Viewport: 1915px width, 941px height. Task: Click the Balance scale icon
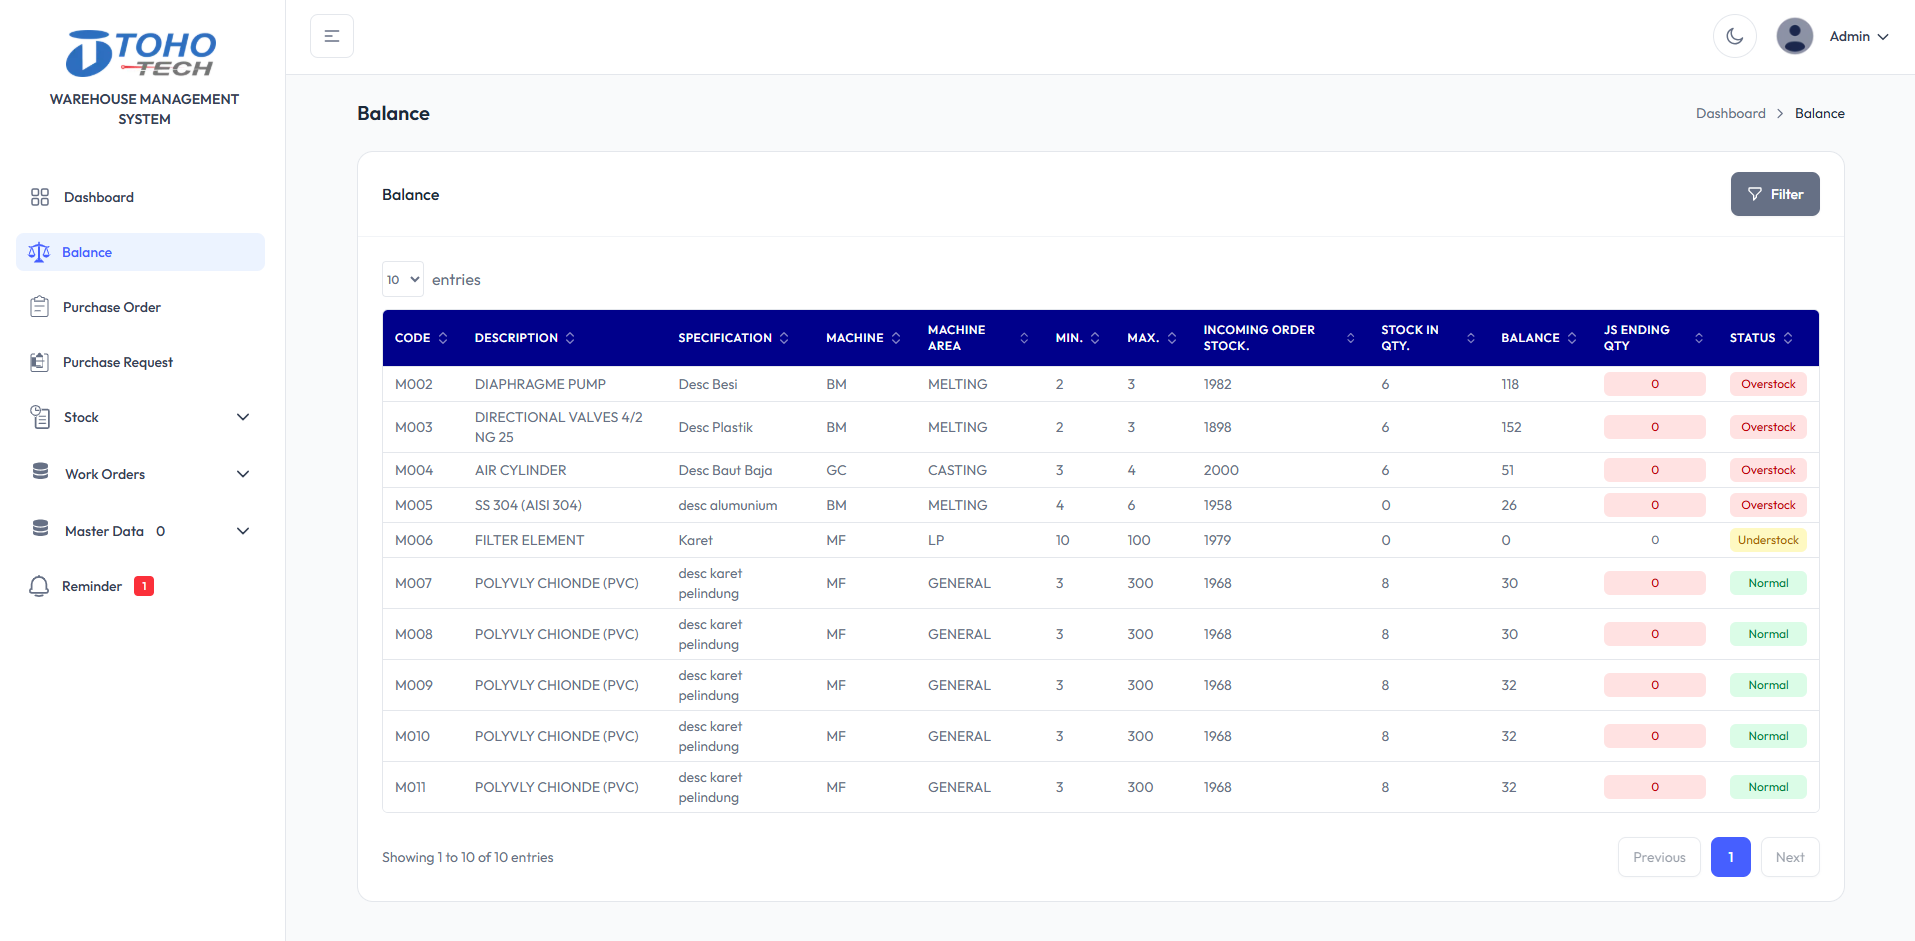coord(39,252)
